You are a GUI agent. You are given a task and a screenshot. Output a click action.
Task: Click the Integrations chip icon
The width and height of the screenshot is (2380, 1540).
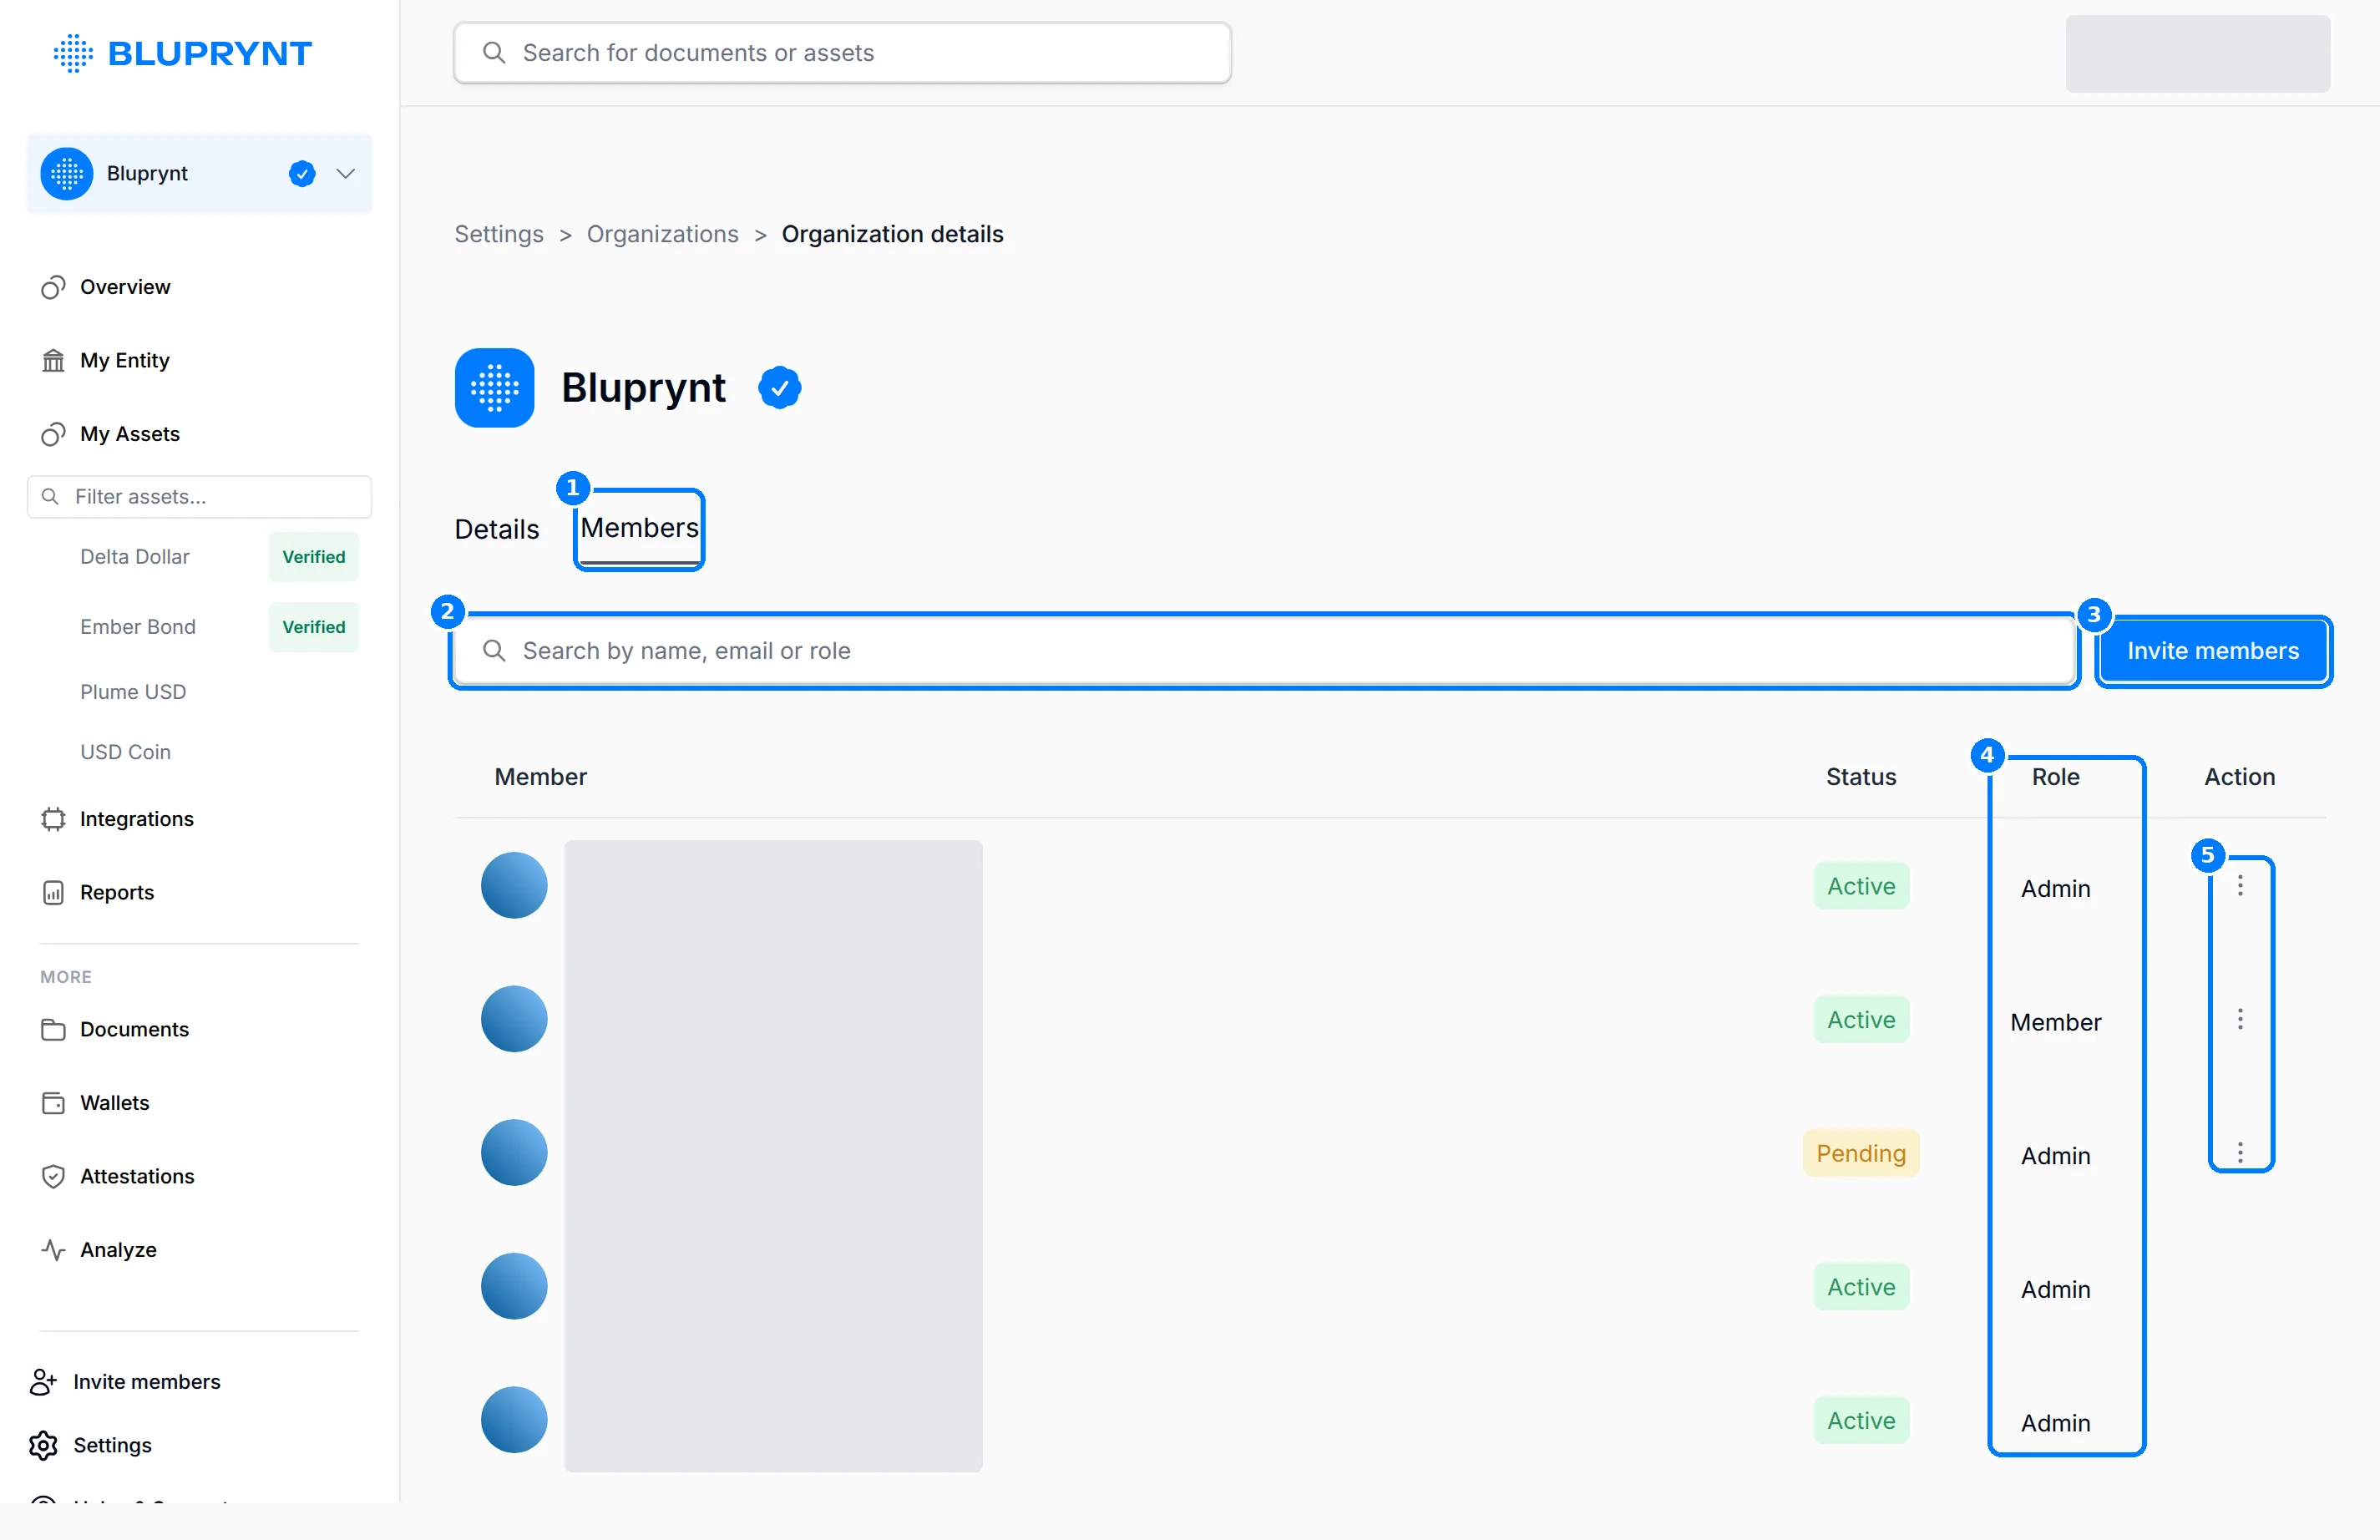[x=53, y=819]
